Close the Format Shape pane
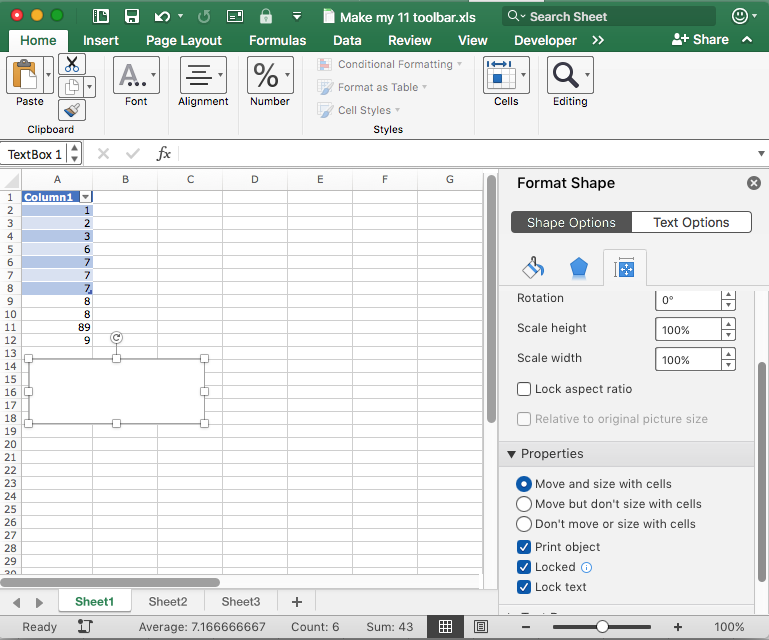 (x=754, y=183)
